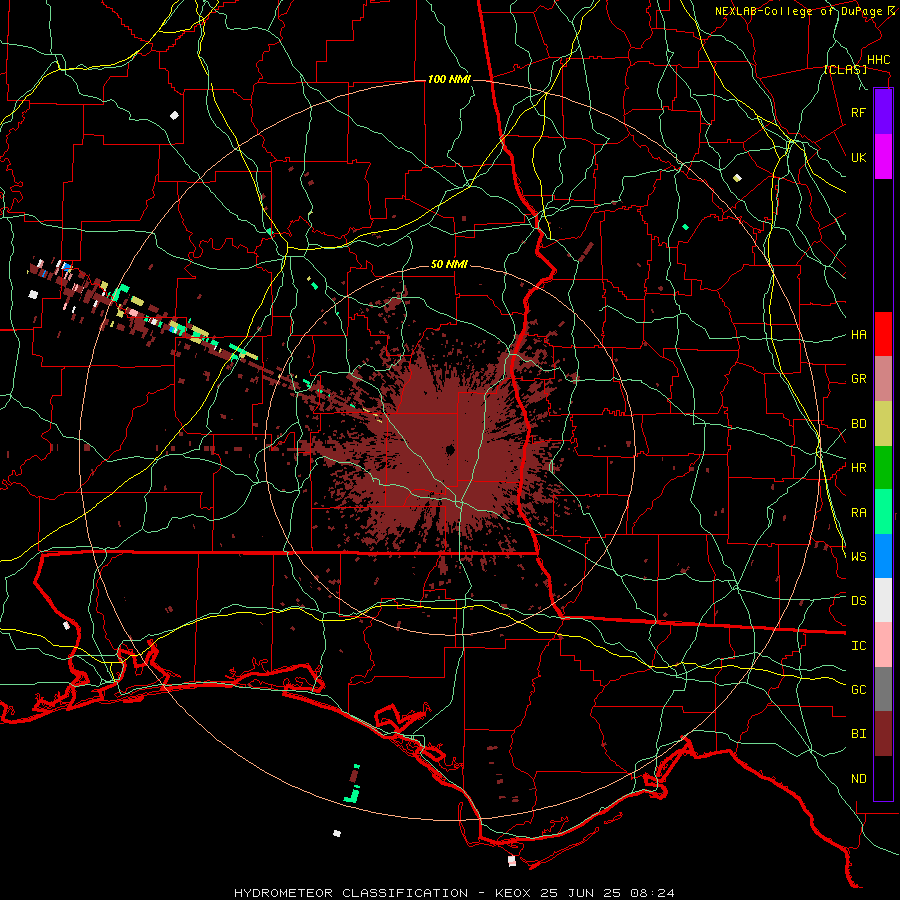
Task: Click the brown BI legend color block
Action: [x=883, y=734]
